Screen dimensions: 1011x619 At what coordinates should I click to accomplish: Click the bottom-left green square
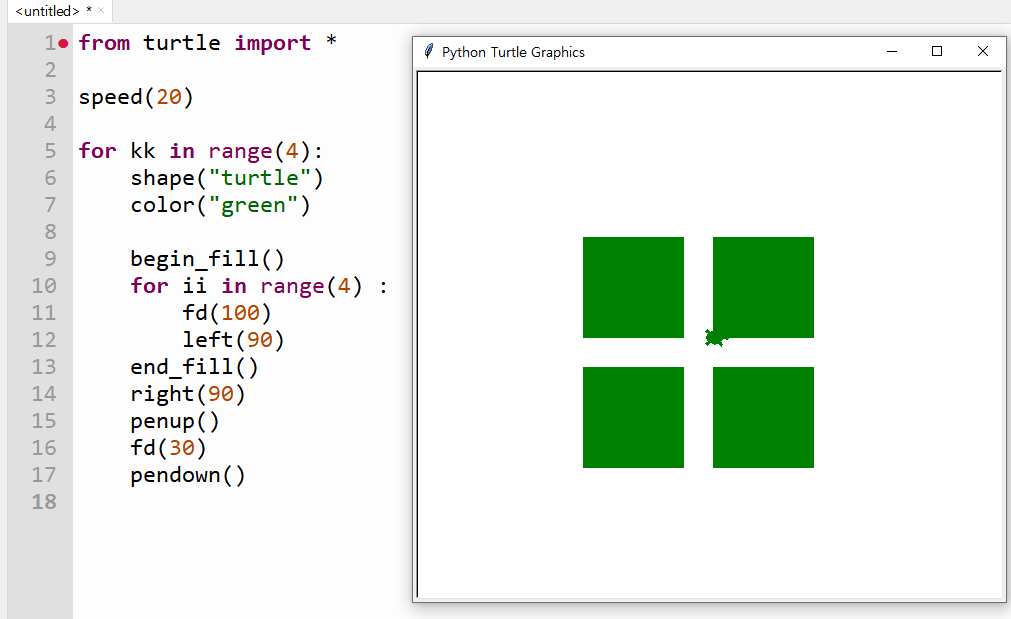click(633, 417)
